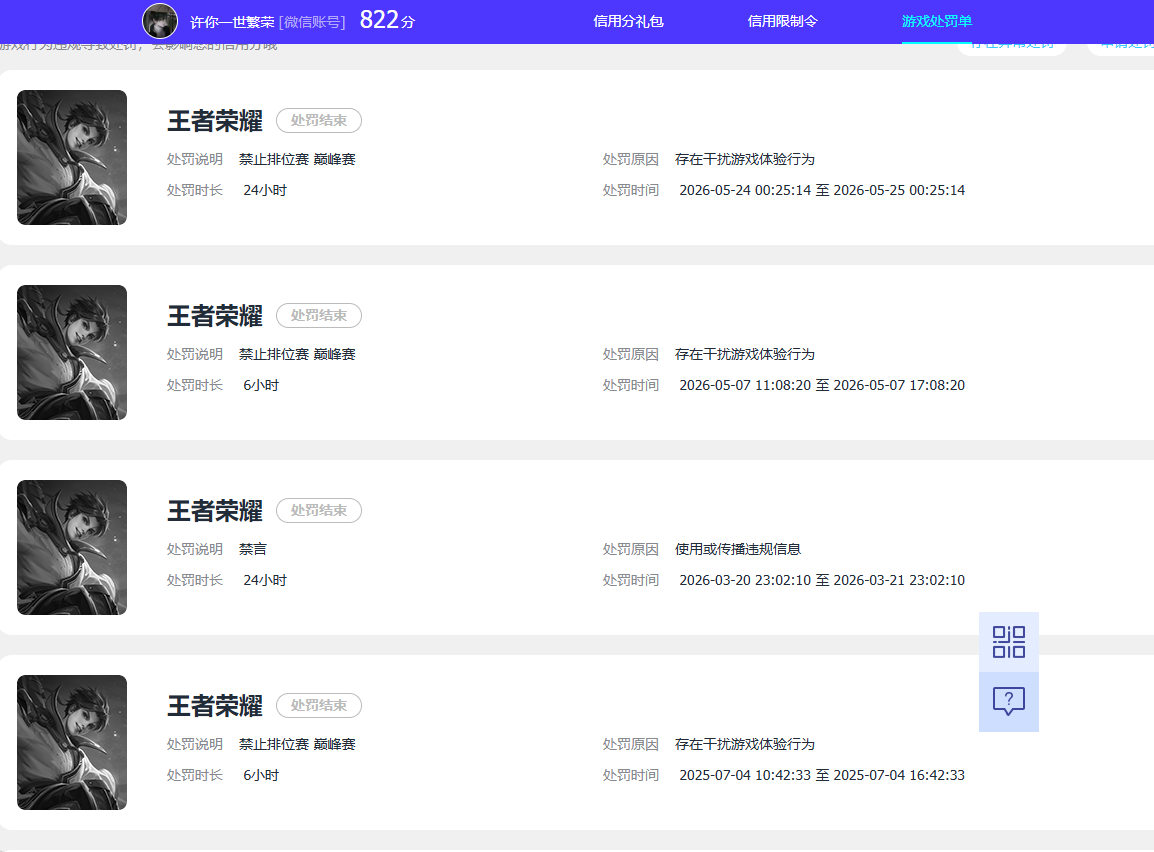Select time range 2025-07-04 10:42:33 至 16:42:33
This screenshot has width=1154, height=852.
(822, 775)
